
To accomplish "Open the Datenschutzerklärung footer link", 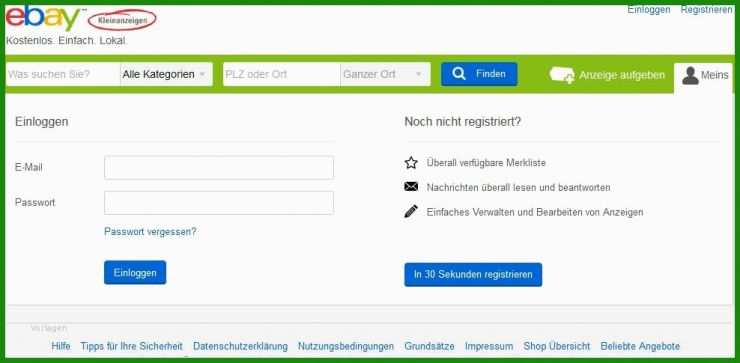I will tap(240, 346).
